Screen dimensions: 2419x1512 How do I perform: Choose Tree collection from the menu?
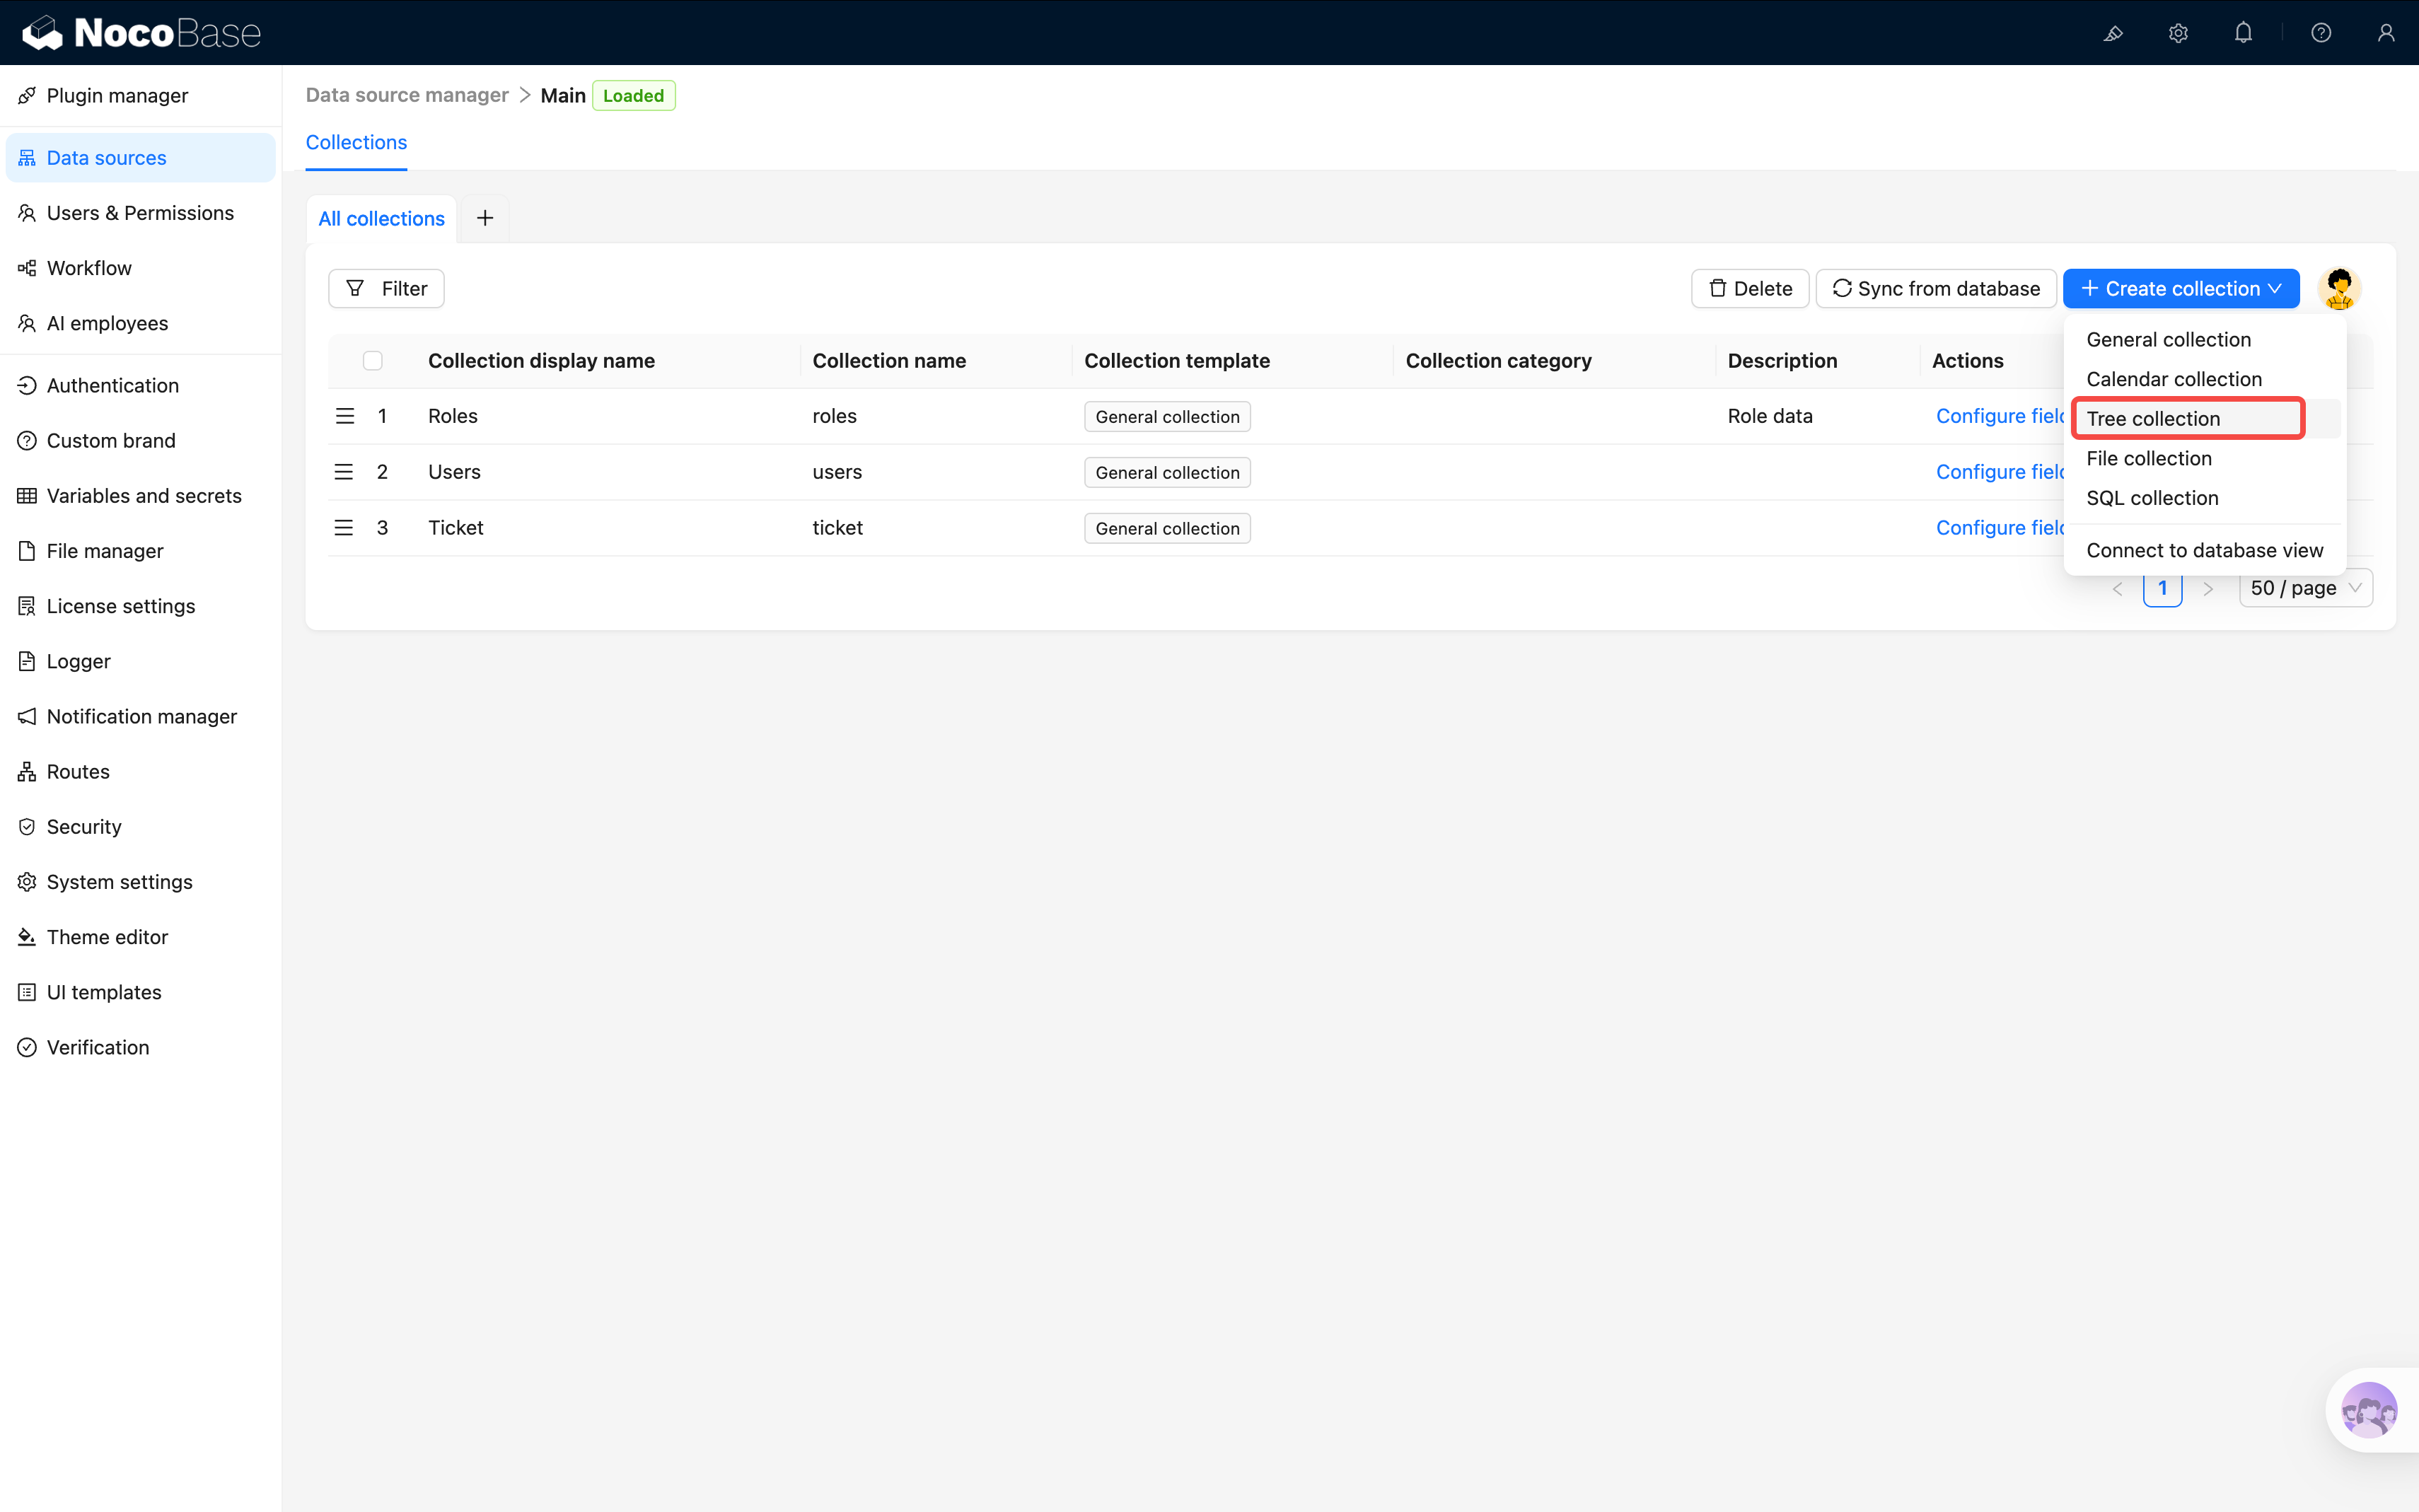pyautogui.click(x=2153, y=419)
